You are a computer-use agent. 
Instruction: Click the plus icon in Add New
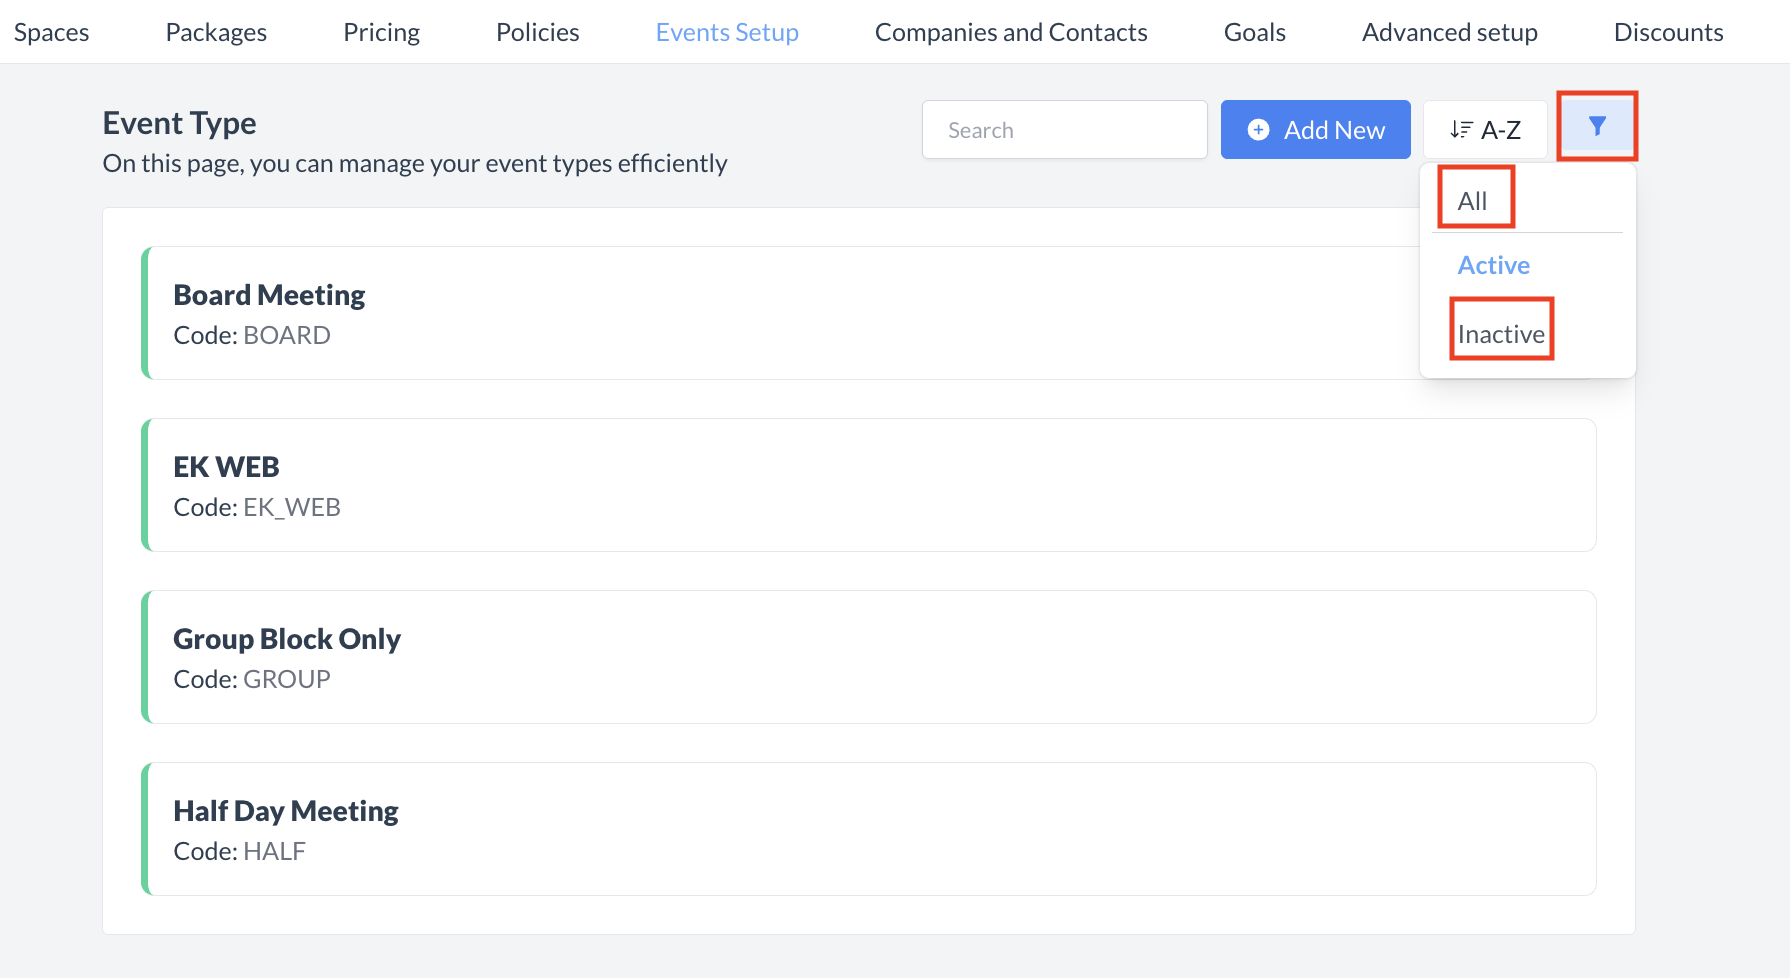1259,130
